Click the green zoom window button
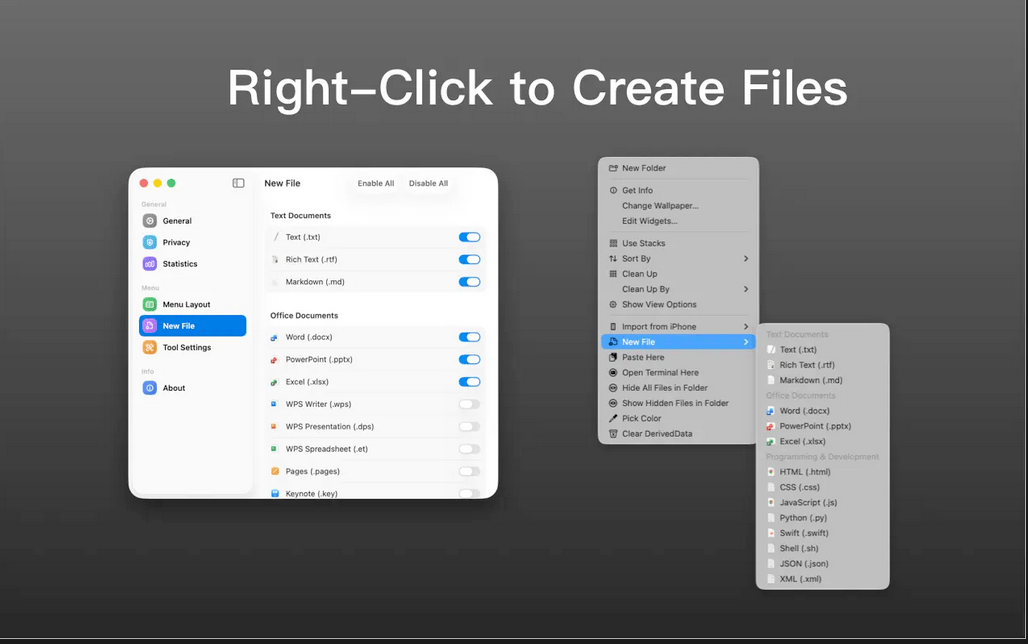 (171, 184)
